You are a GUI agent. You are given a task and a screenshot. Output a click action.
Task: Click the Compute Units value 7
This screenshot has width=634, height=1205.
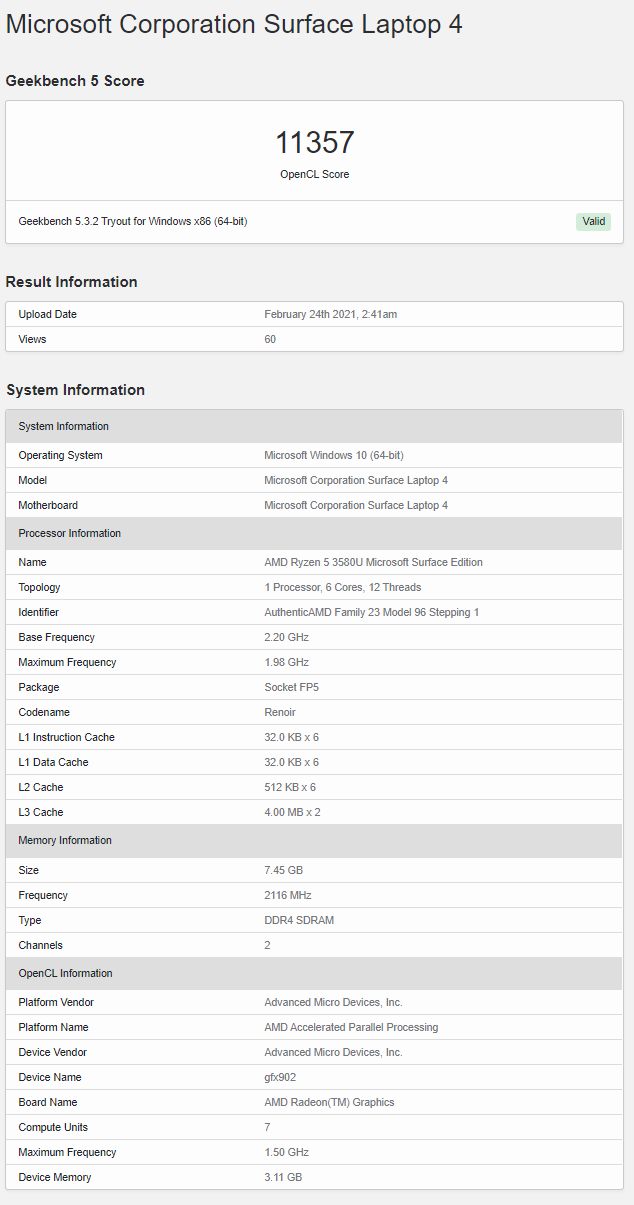(268, 1127)
